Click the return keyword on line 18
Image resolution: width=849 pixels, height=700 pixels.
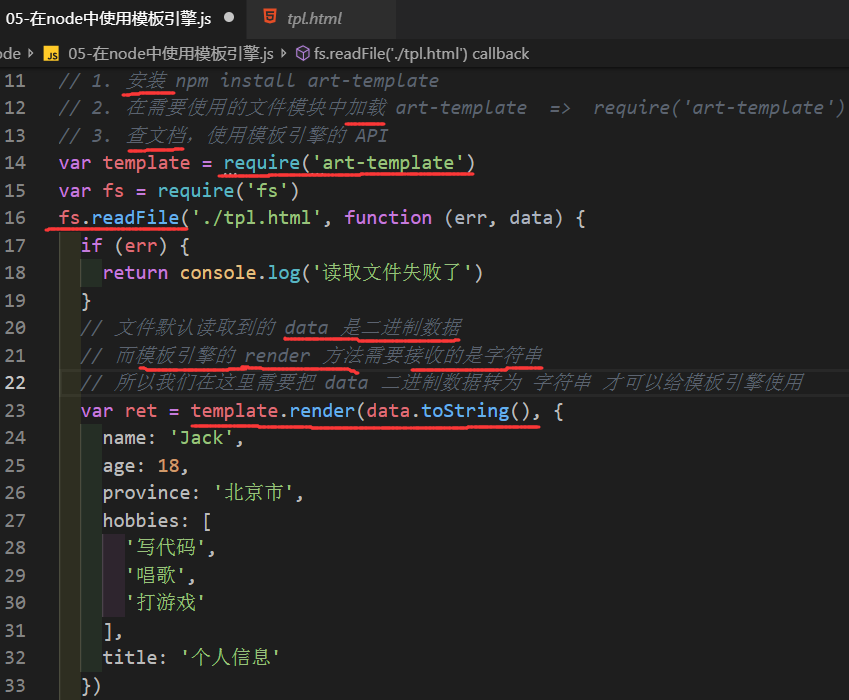pyautogui.click(x=135, y=273)
